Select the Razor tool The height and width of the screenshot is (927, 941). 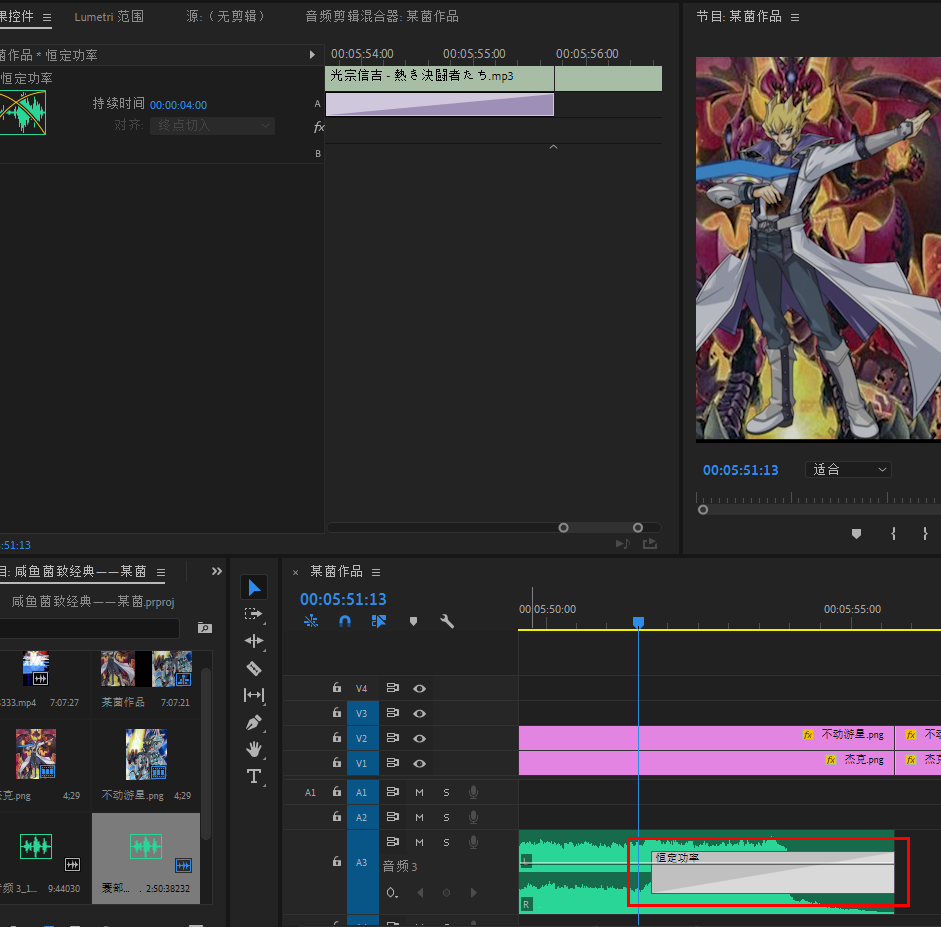[x=254, y=668]
